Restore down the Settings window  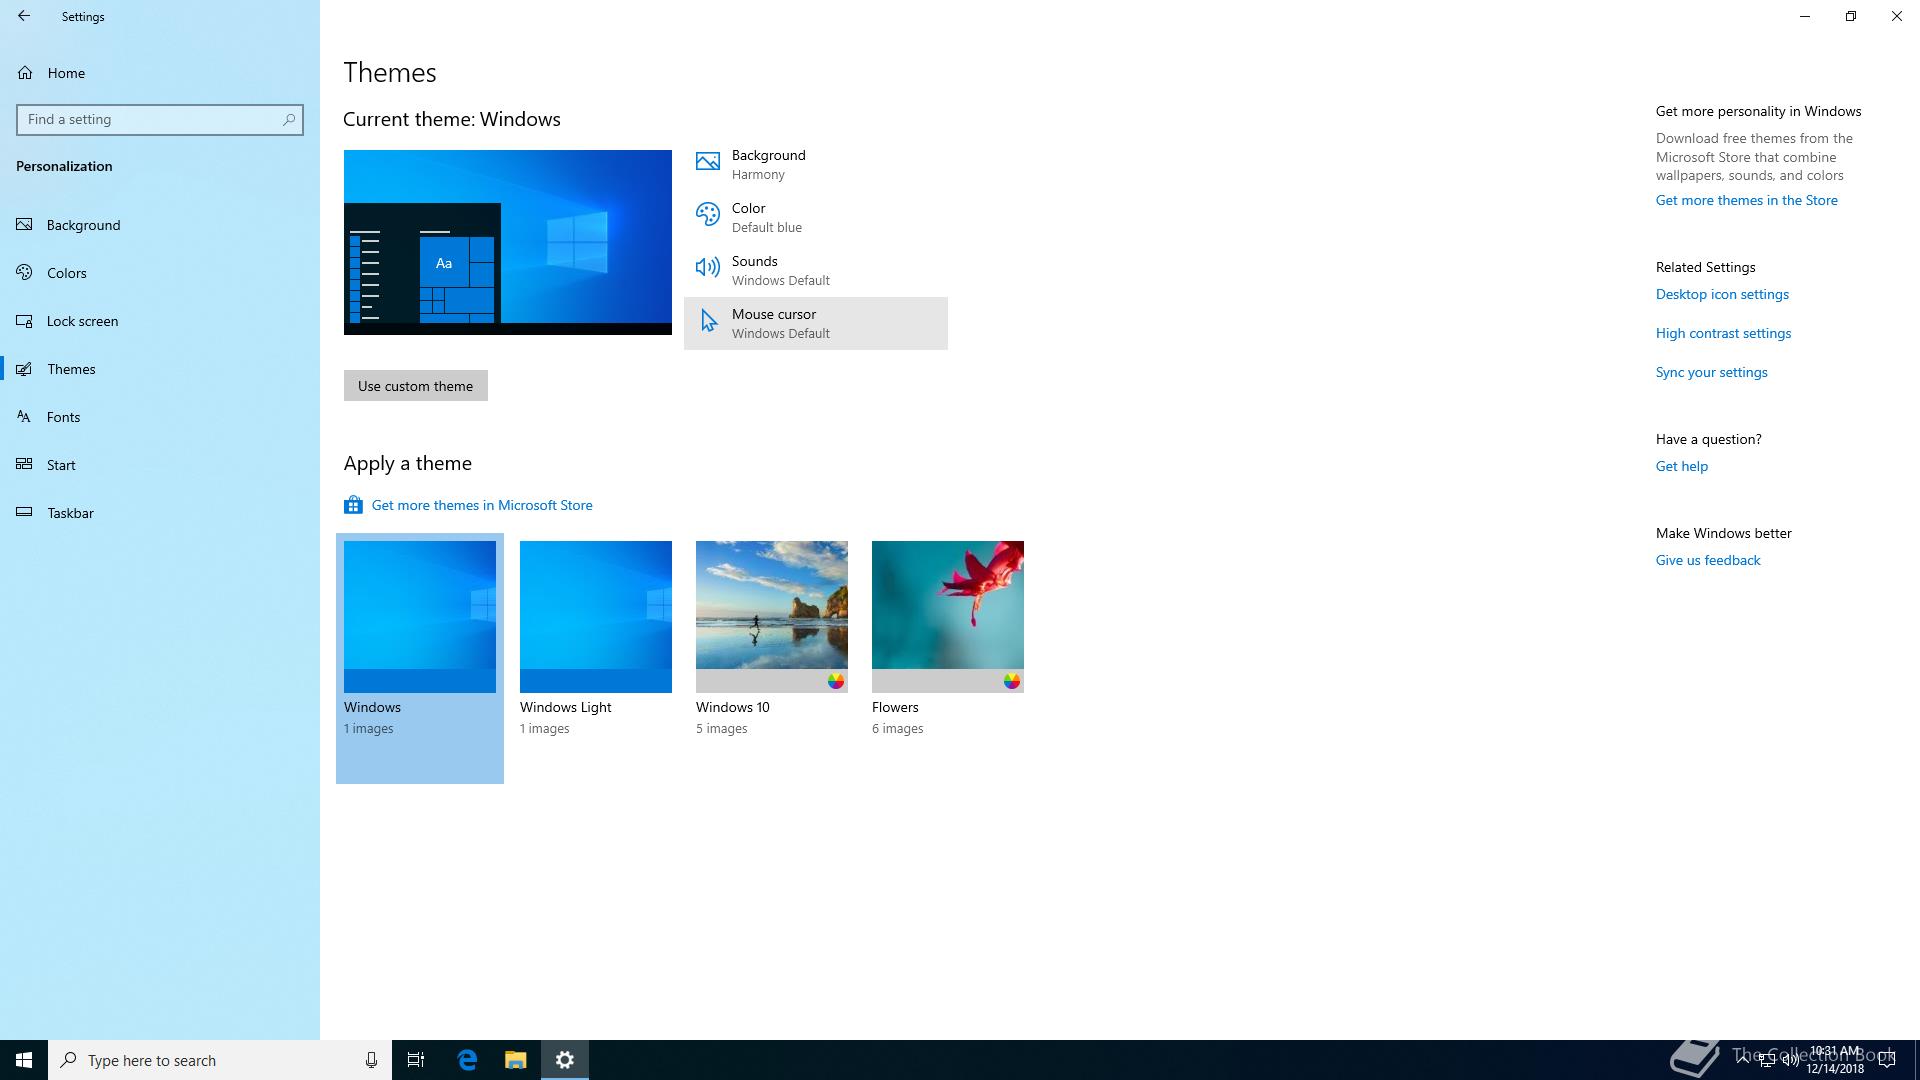point(1851,16)
